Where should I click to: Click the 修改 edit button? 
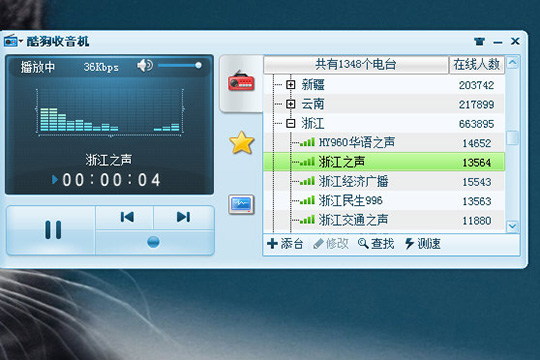[331, 244]
